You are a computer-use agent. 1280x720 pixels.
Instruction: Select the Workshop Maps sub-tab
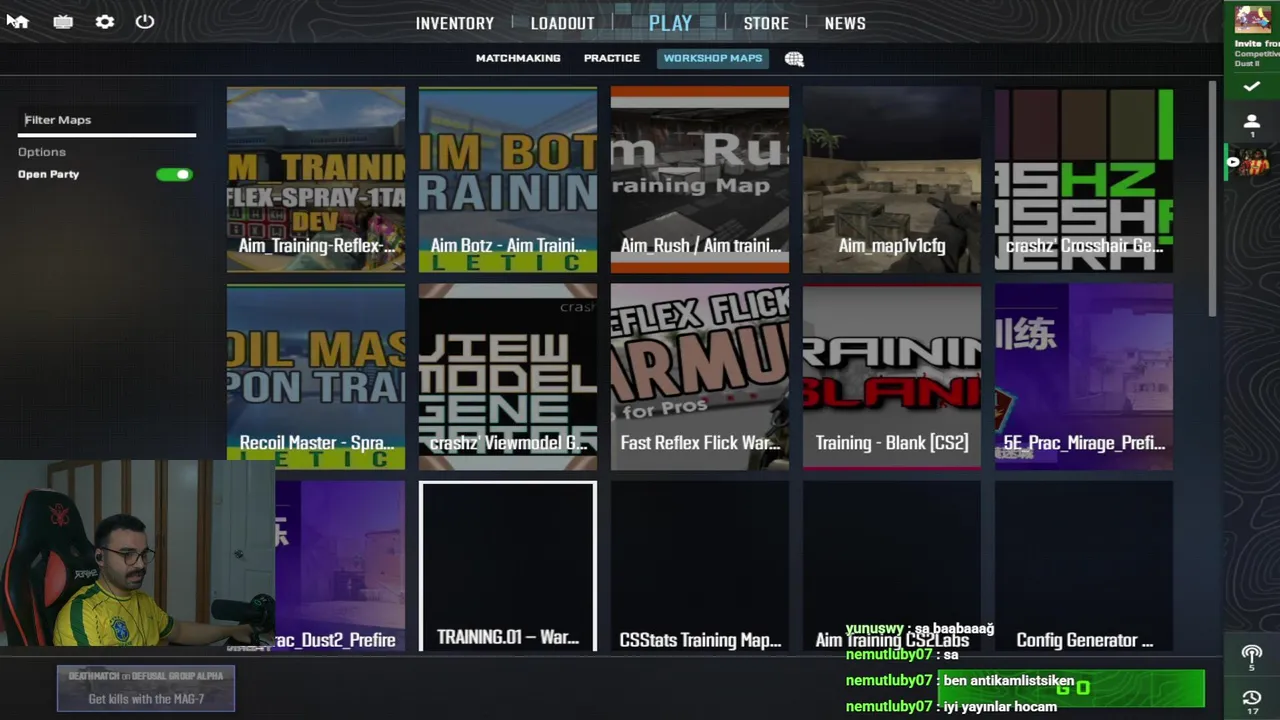(713, 58)
